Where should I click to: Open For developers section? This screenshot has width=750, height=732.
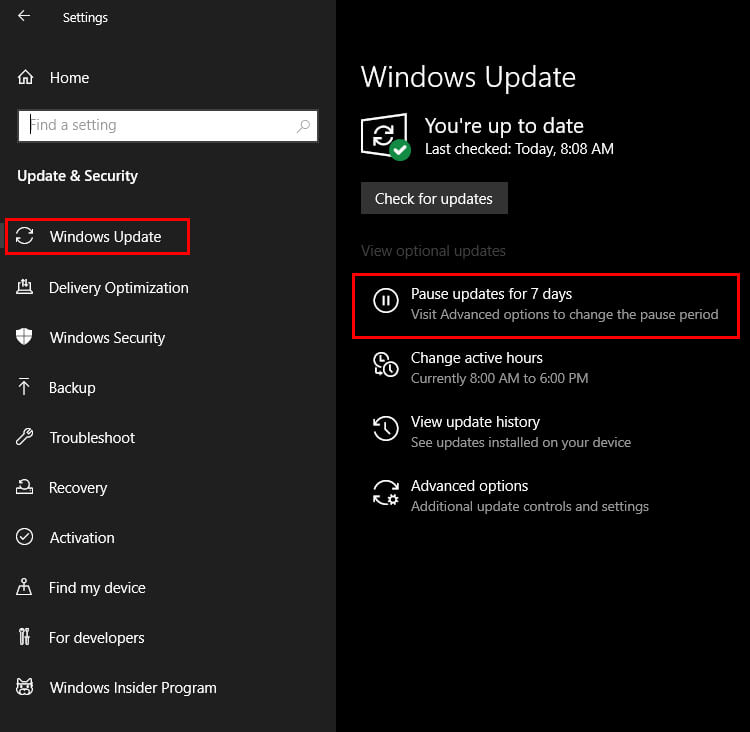[97, 638]
